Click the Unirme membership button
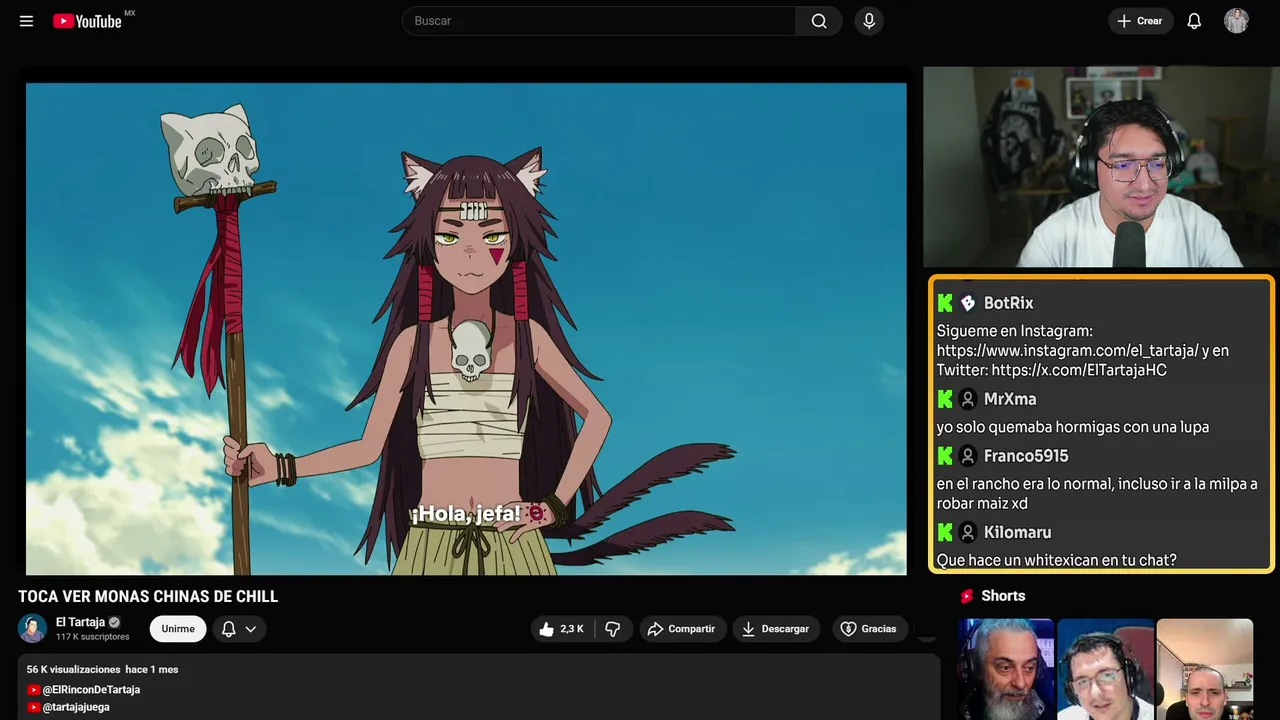Viewport: 1280px width, 720px height. tap(178, 629)
